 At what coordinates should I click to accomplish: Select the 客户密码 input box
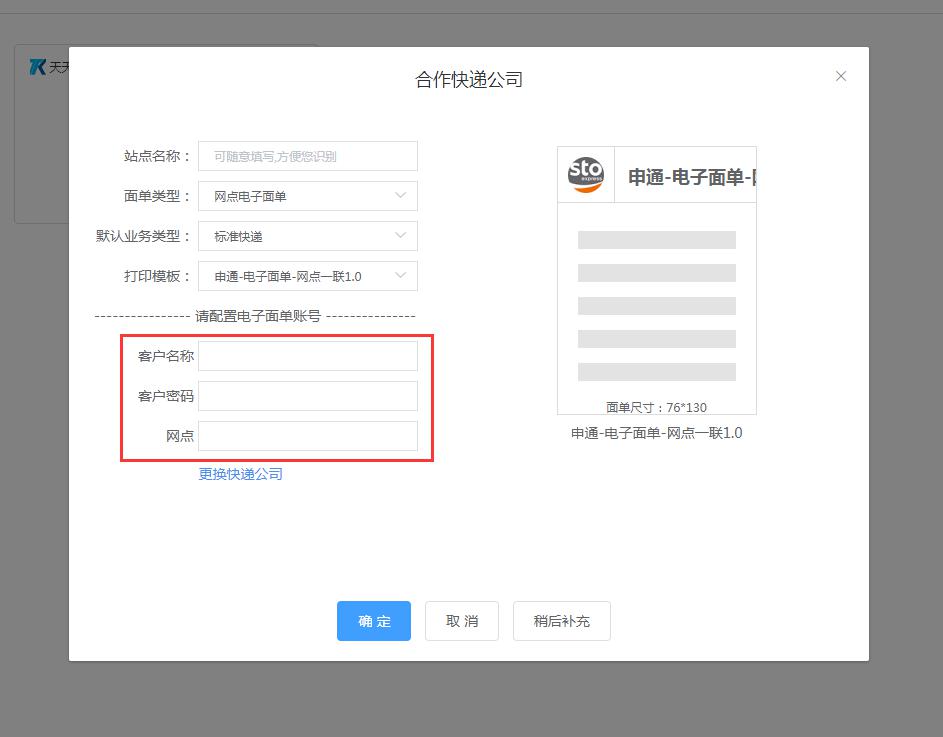pyautogui.click(x=307, y=396)
